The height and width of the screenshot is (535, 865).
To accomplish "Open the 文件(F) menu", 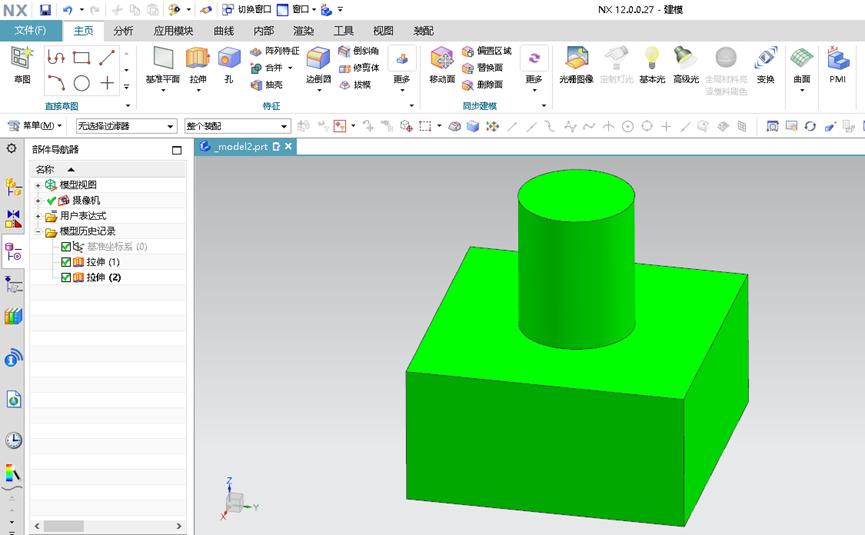I will [30, 31].
